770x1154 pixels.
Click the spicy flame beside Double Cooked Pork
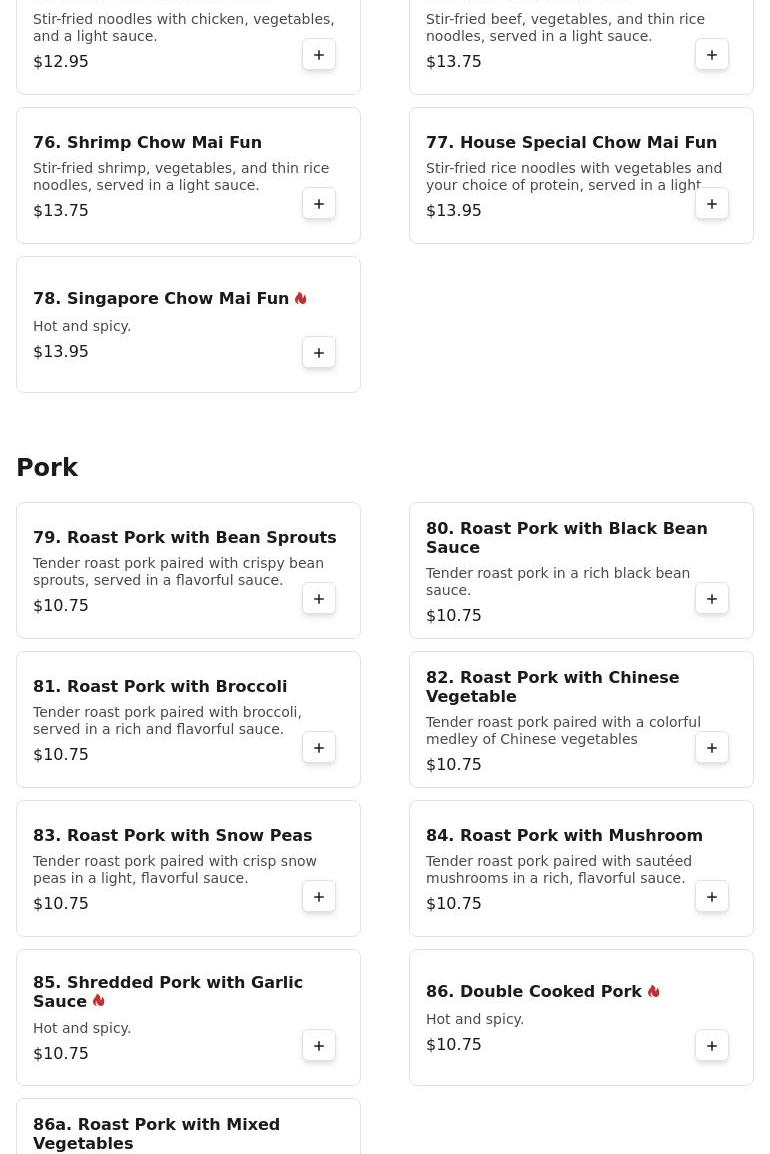tap(653, 992)
